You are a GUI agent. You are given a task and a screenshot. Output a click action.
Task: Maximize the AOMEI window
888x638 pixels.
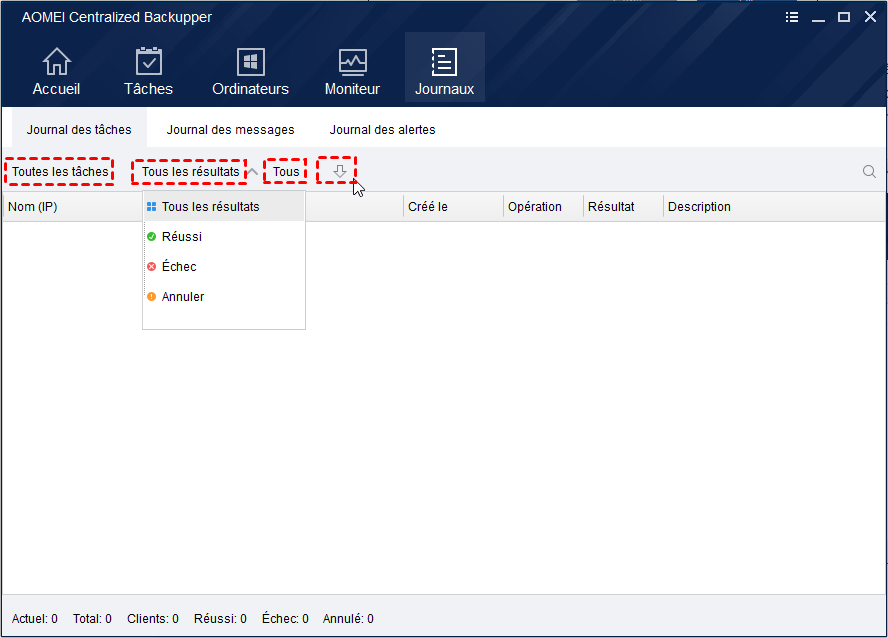click(x=844, y=17)
